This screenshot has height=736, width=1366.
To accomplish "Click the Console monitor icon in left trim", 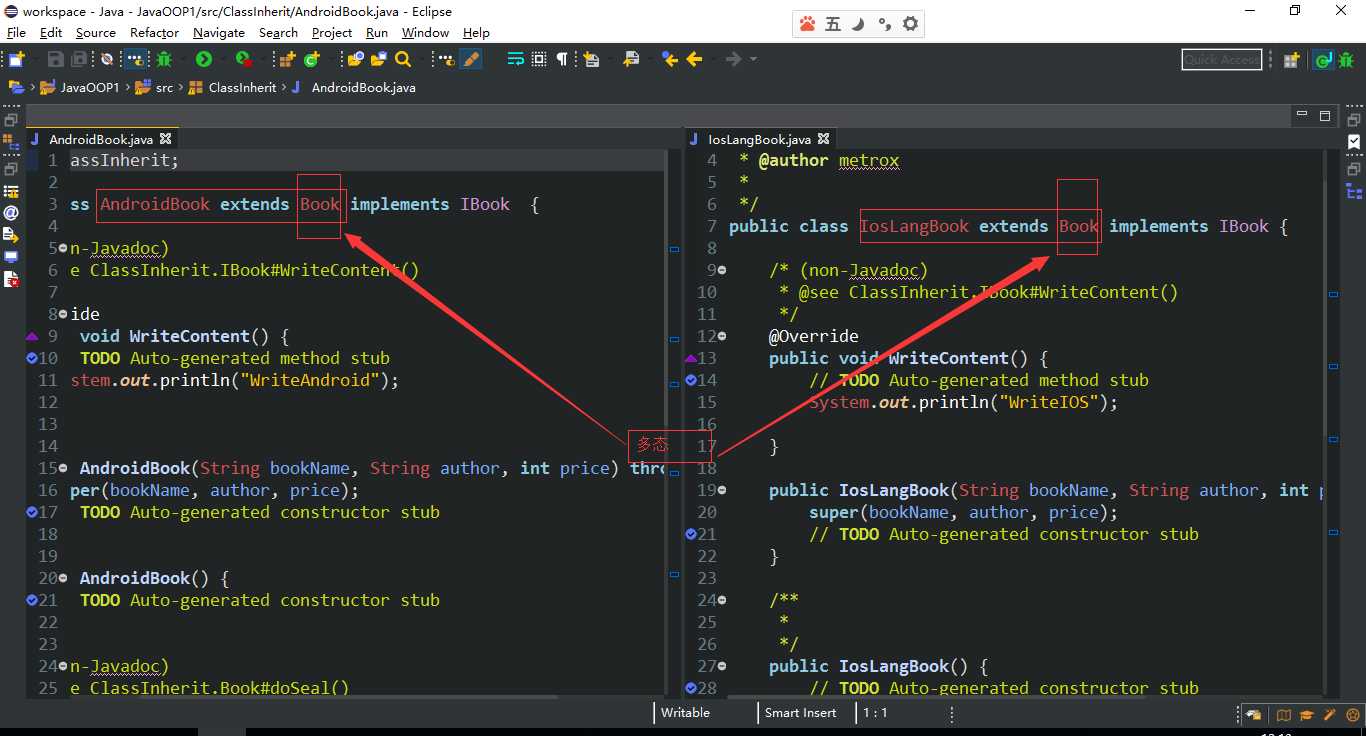I will (11, 257).
